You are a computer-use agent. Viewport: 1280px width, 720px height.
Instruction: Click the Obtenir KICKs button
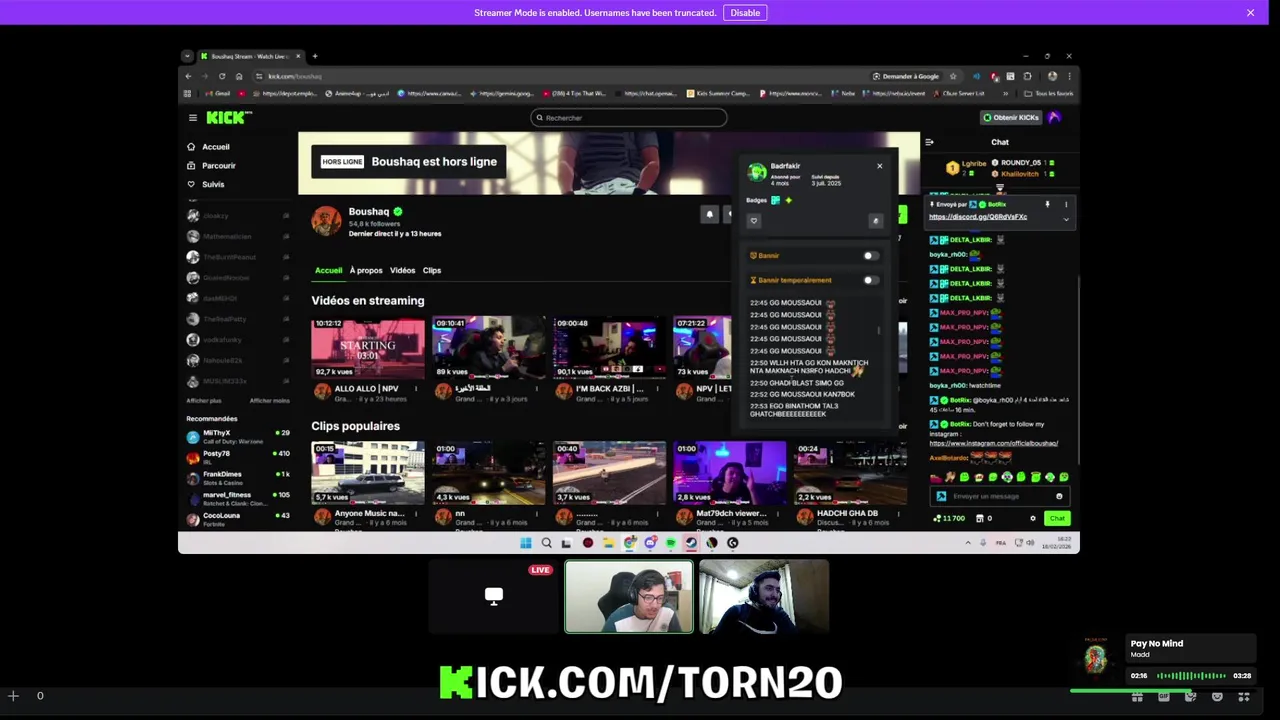point(1011,118)
